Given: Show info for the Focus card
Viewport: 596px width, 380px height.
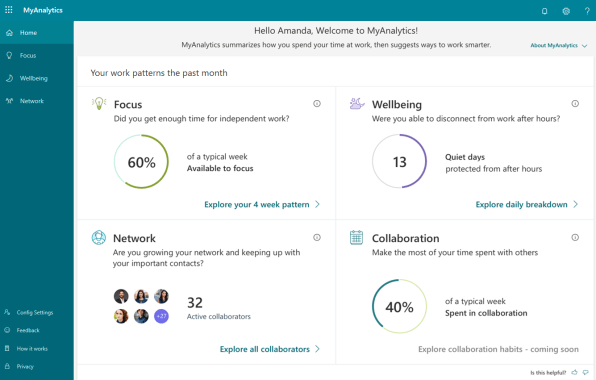Looking at the screenshot, I should [317, 103].
